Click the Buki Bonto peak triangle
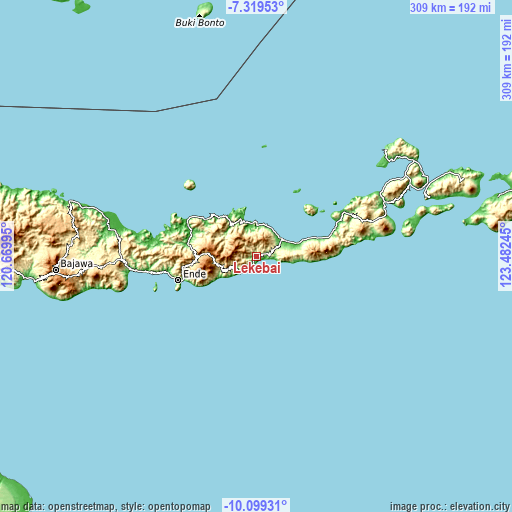The width and height of the screenshot is (512, 512). pos(199,15)
